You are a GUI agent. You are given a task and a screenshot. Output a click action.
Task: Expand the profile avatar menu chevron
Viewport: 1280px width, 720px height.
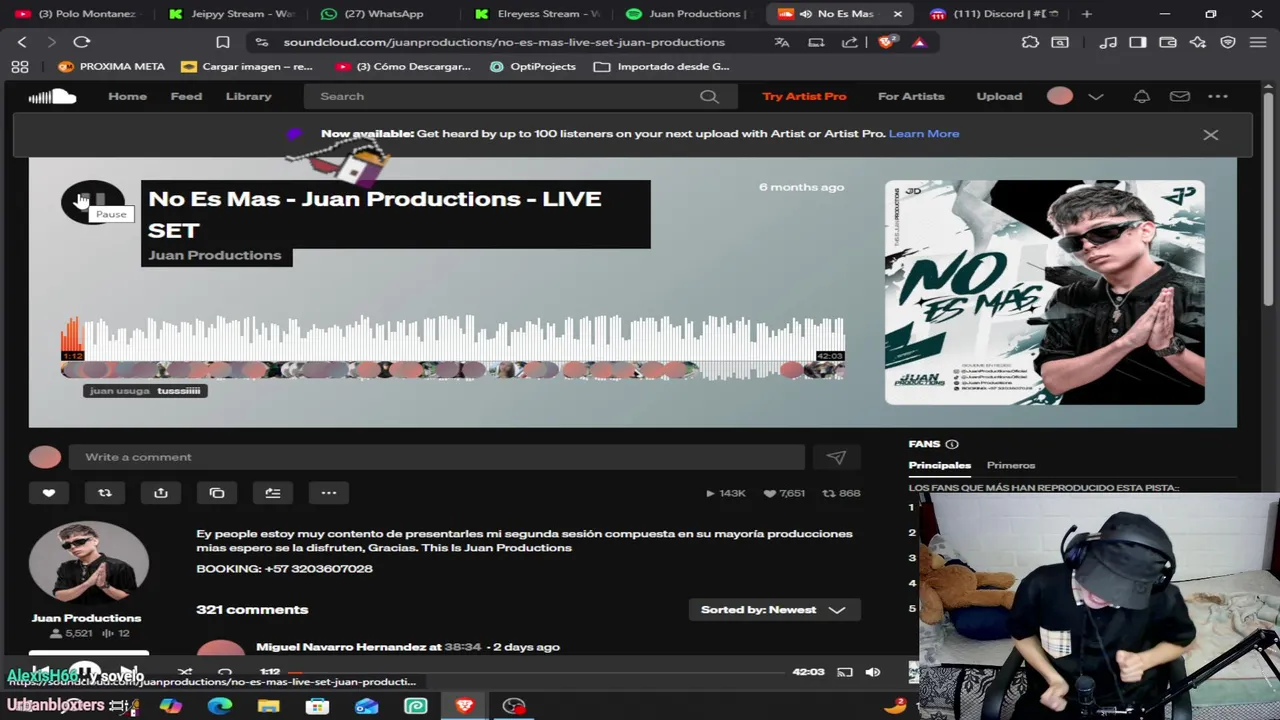tap(1095, 96)
